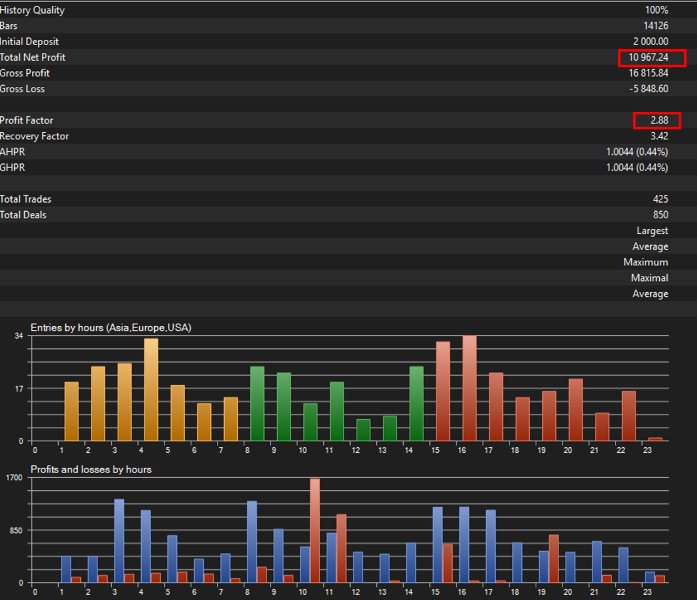Screen dimensions: 697x600
Task: Select the Gross Loss value -5 848.60
Action: [649, 89]
